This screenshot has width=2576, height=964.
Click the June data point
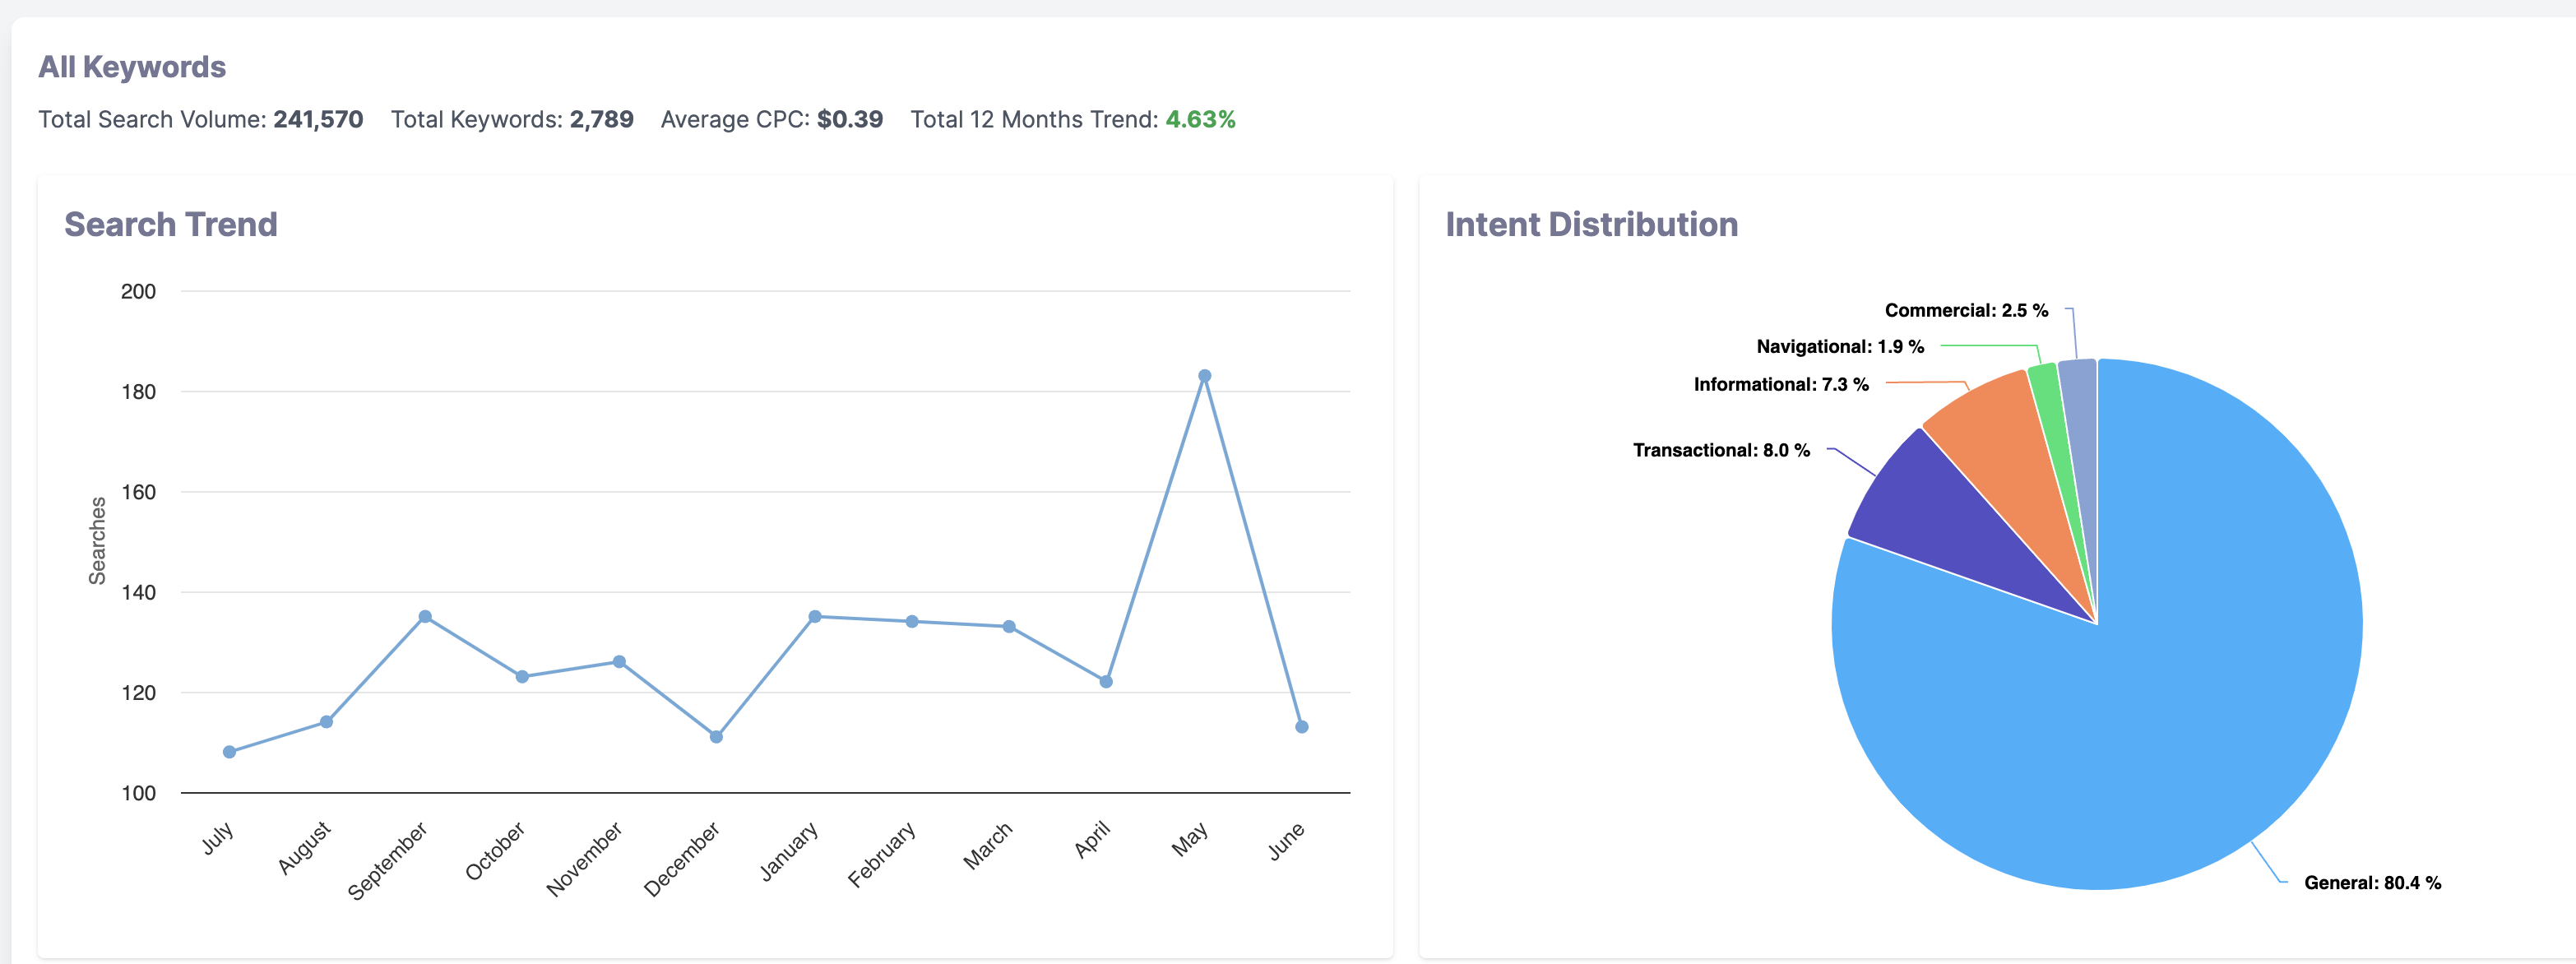pyautogui.click(x=1301, y=728)
